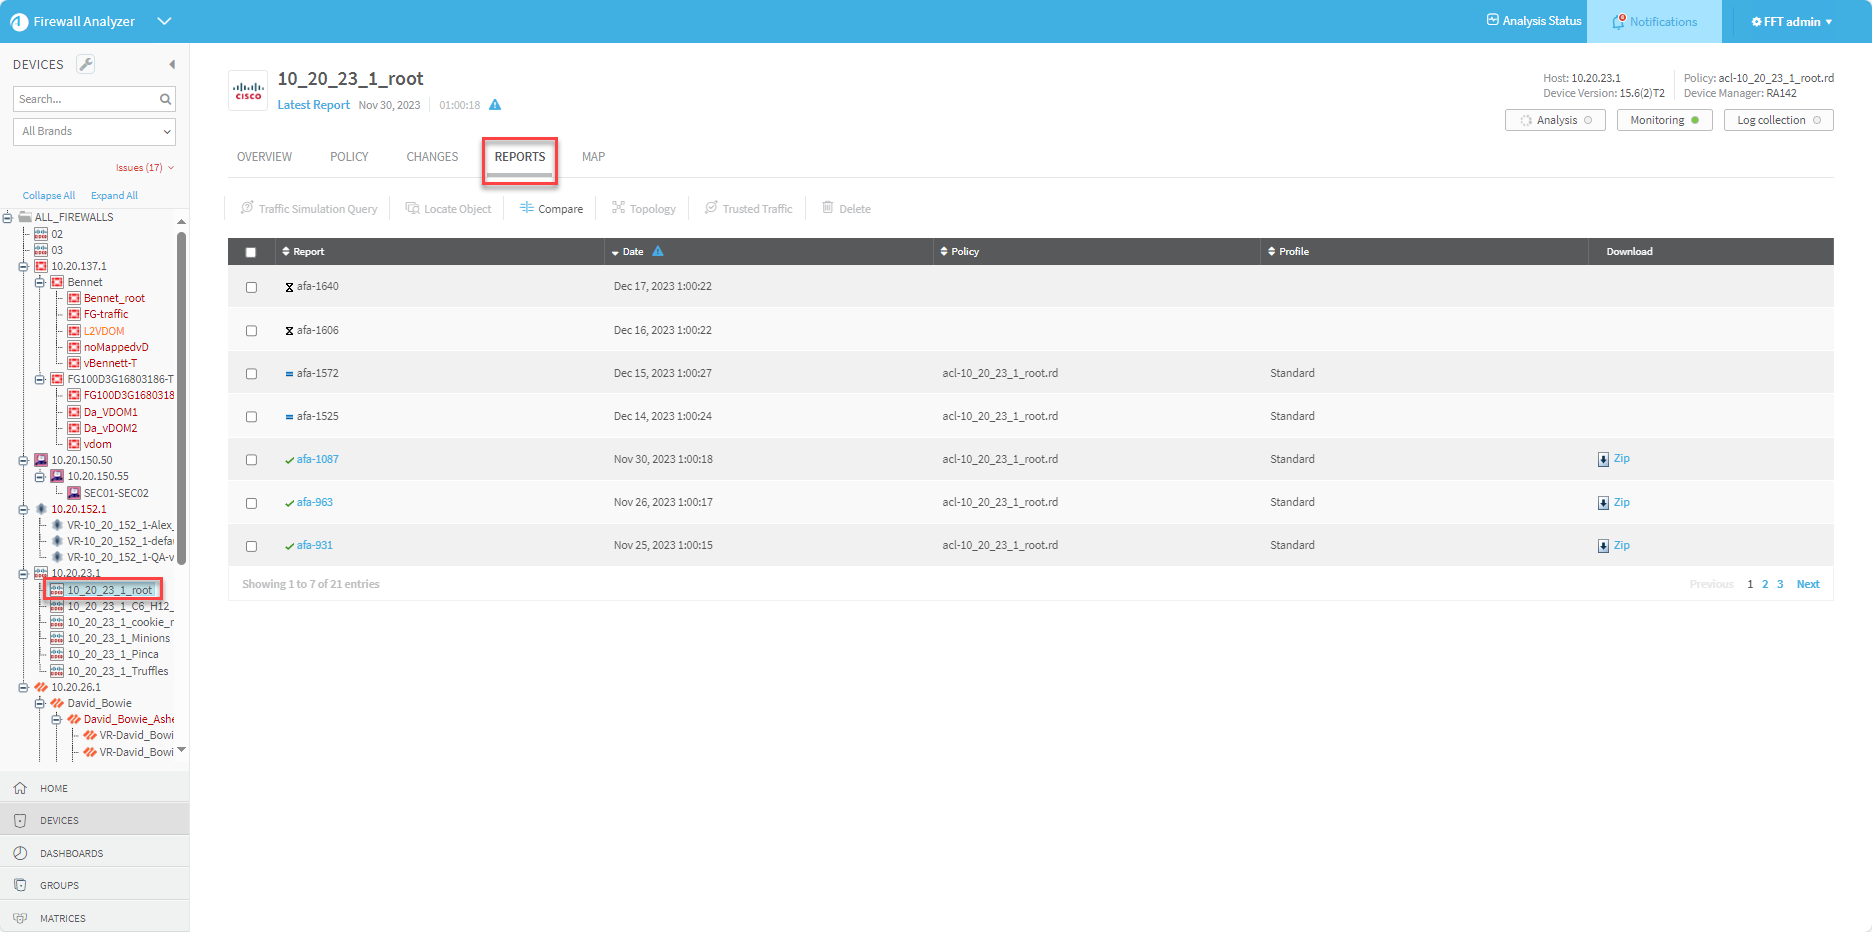Go to Next page of reports
This screenshot has height=932, width=1872.
coord(1807,584)
